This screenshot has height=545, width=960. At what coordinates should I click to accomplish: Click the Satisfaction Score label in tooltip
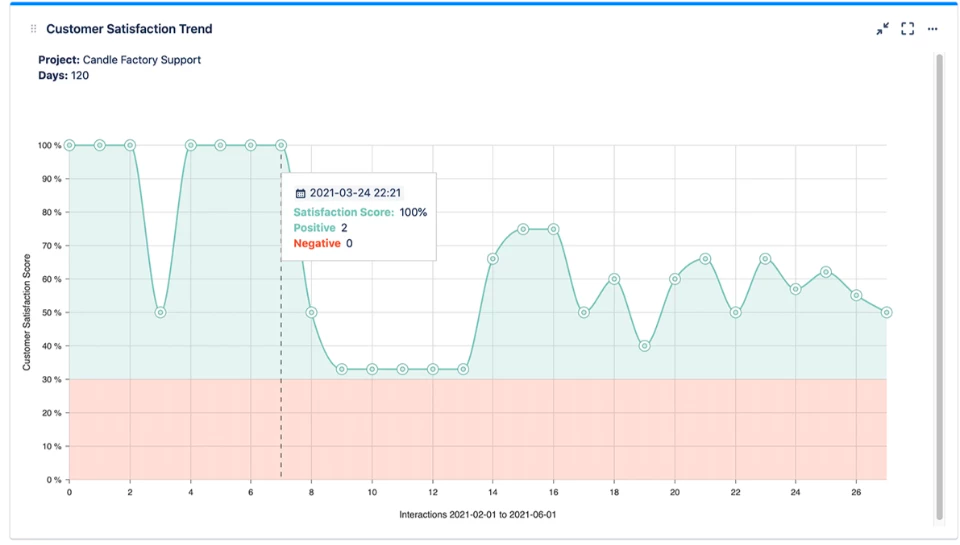pyautogui.click(x=343, y=212)
